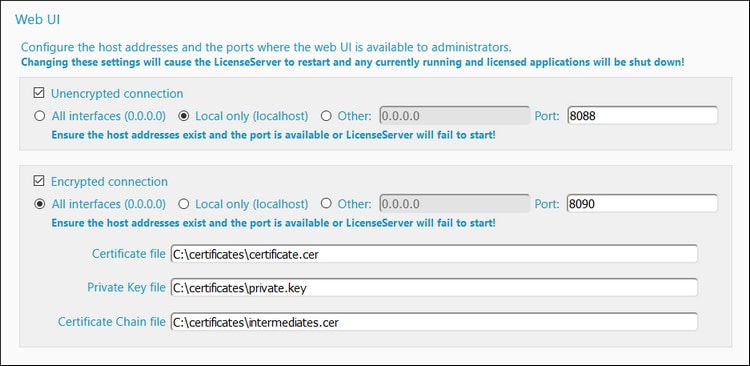Focus the Certificate Chain file path field

(434, 322)
